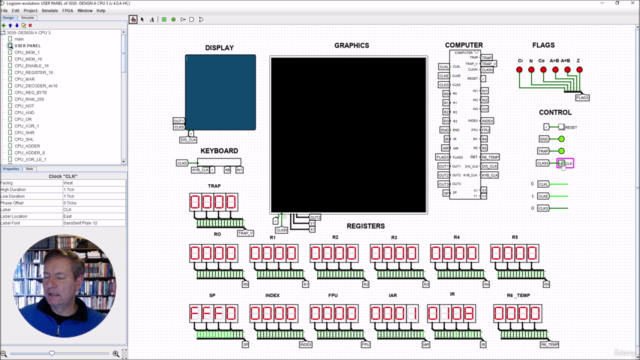The width and height of the screenshot is (640, 360).
Task: Pick the NOT gate tool
Action: pos(183,19)
